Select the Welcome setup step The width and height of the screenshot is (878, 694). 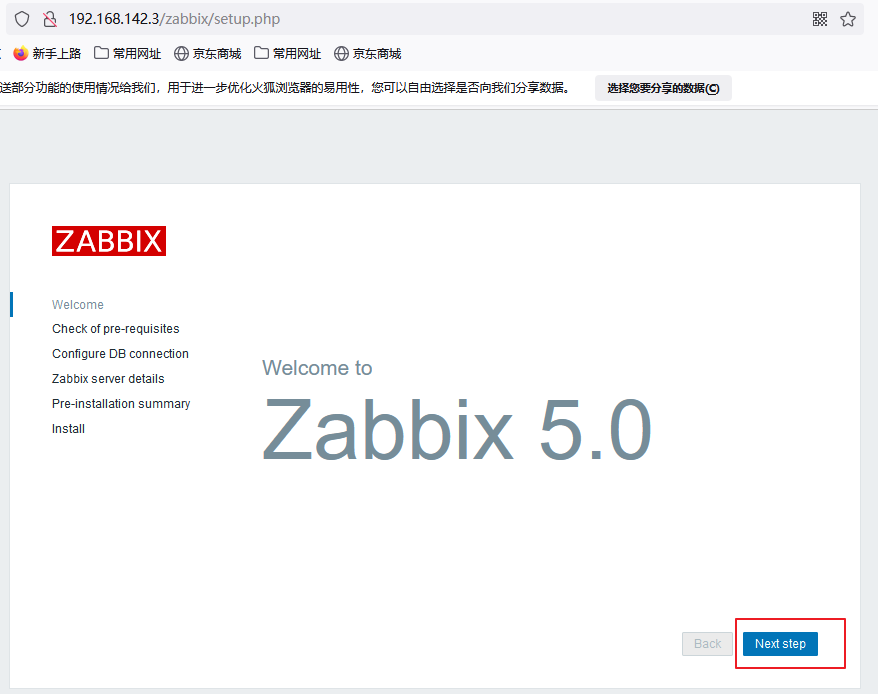pyautogui.click(x=78, y=305)
